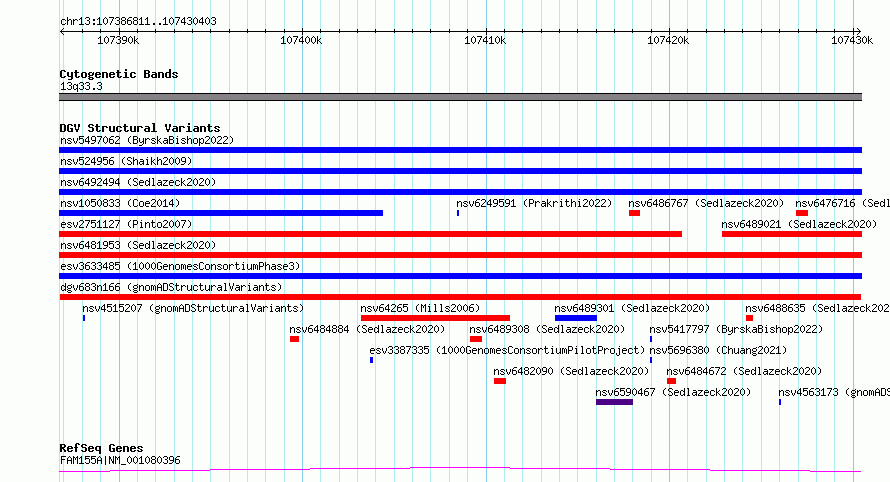Click nsv5417797 (ByrskaBishop2022) label

(736, 329)
